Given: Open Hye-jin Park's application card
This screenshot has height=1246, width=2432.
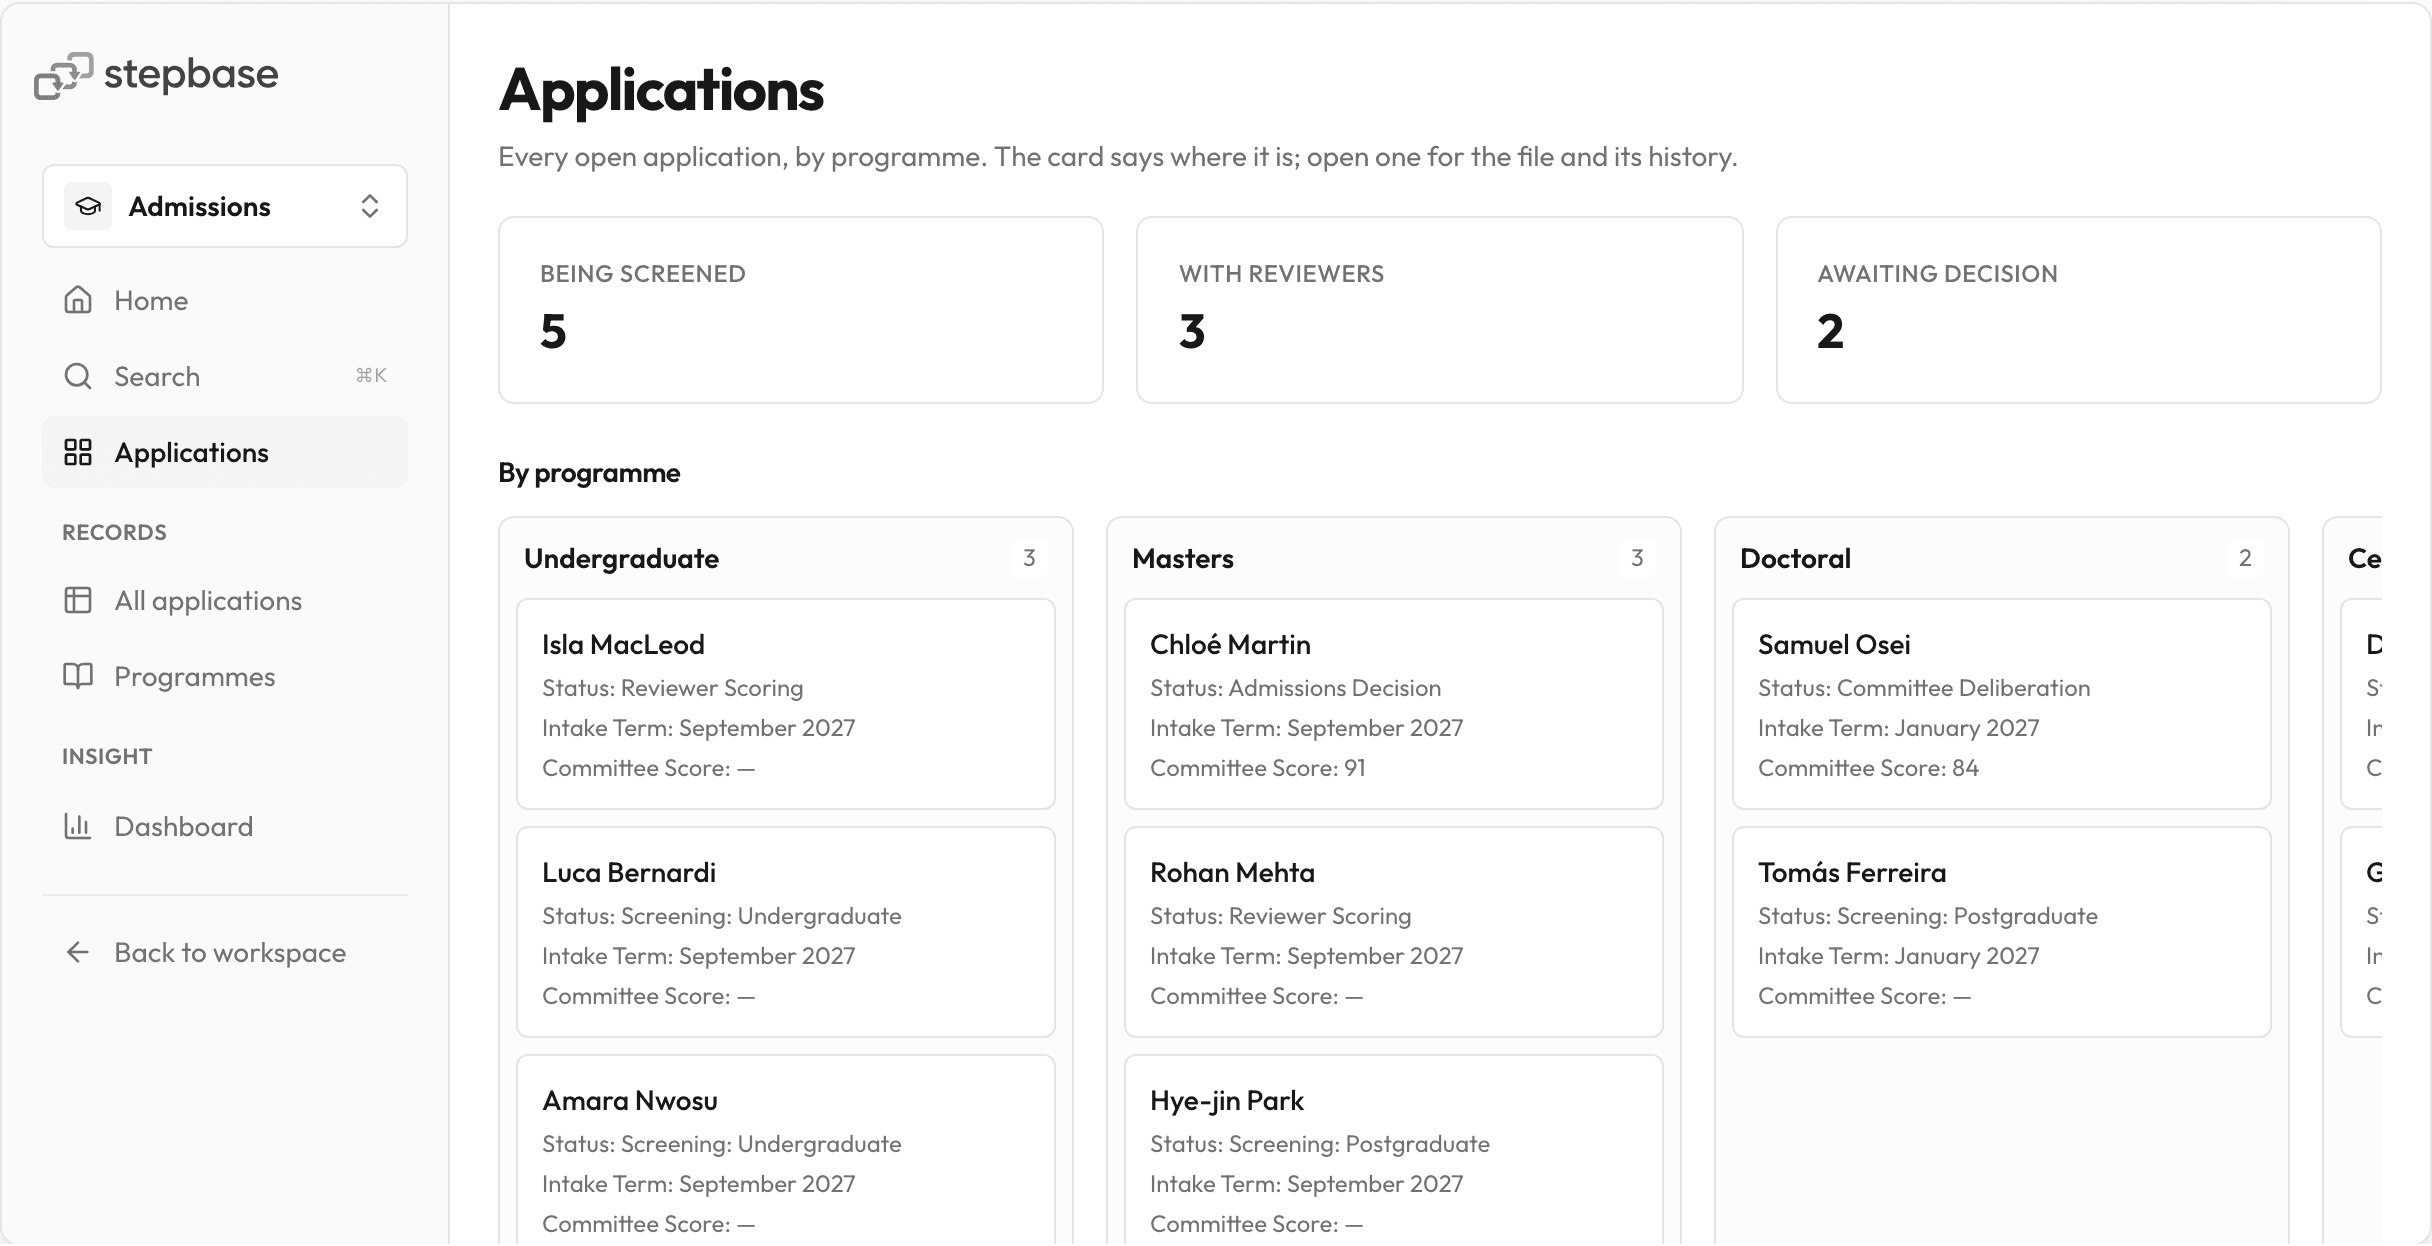Looking at the screenshot, I should [x=1394, y=1150].
